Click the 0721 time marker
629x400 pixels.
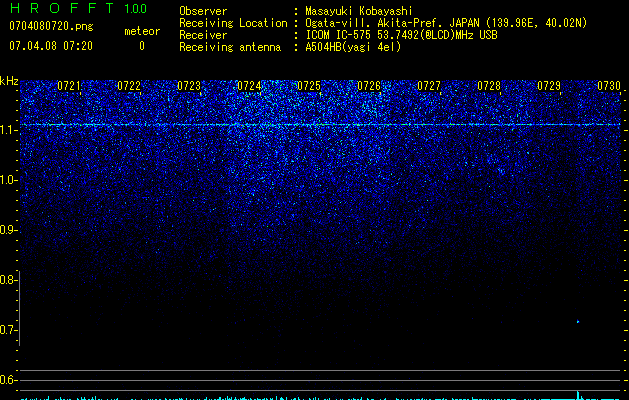click(x=69, y=86)
